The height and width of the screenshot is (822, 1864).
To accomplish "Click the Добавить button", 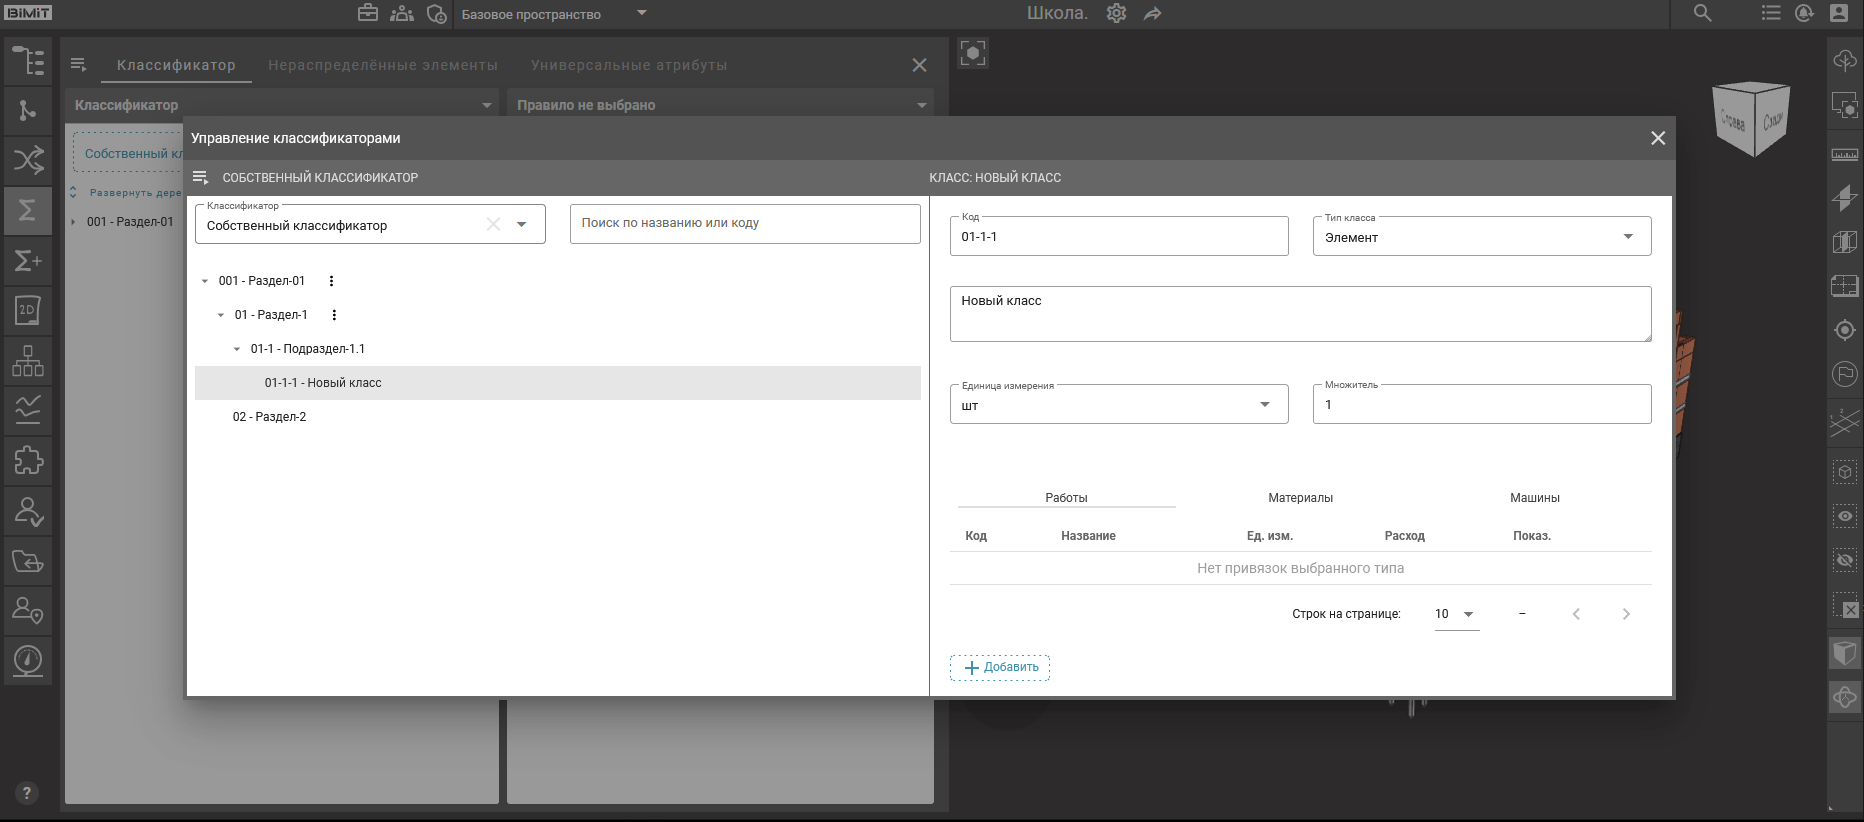I will click(1000, 667).
